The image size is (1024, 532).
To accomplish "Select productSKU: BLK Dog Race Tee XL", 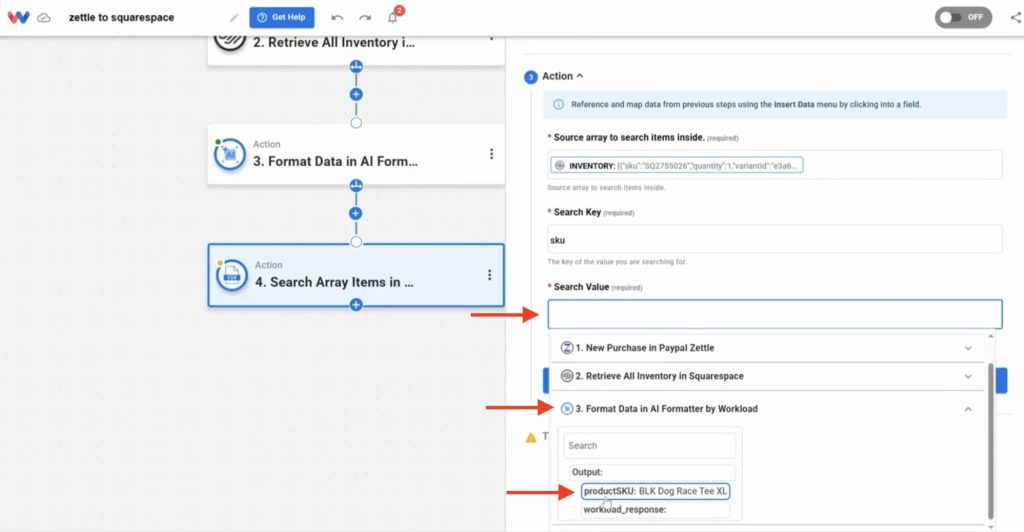I will pyautogui.click(x=656, y=491).
